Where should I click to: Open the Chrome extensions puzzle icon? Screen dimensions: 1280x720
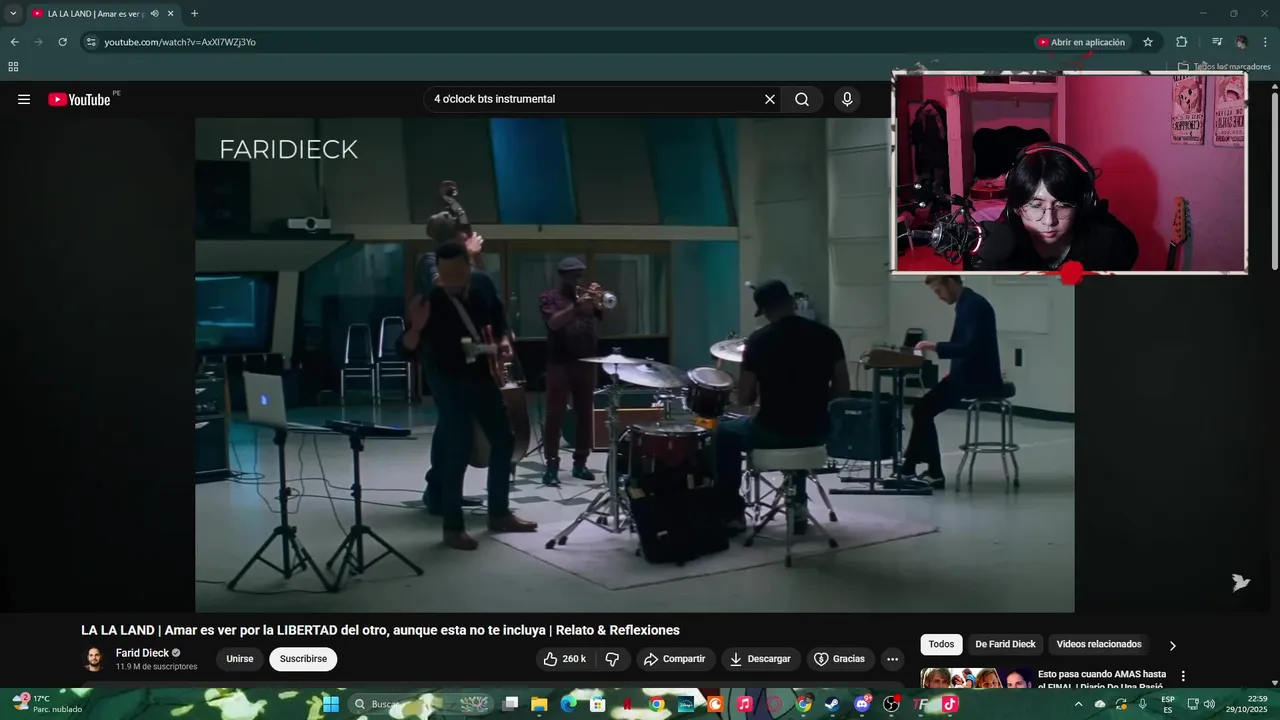(x=1181, y=42)
